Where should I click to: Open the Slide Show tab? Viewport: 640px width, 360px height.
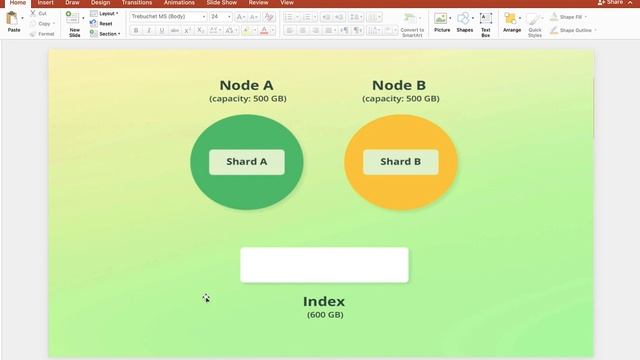tap(222, 3)
